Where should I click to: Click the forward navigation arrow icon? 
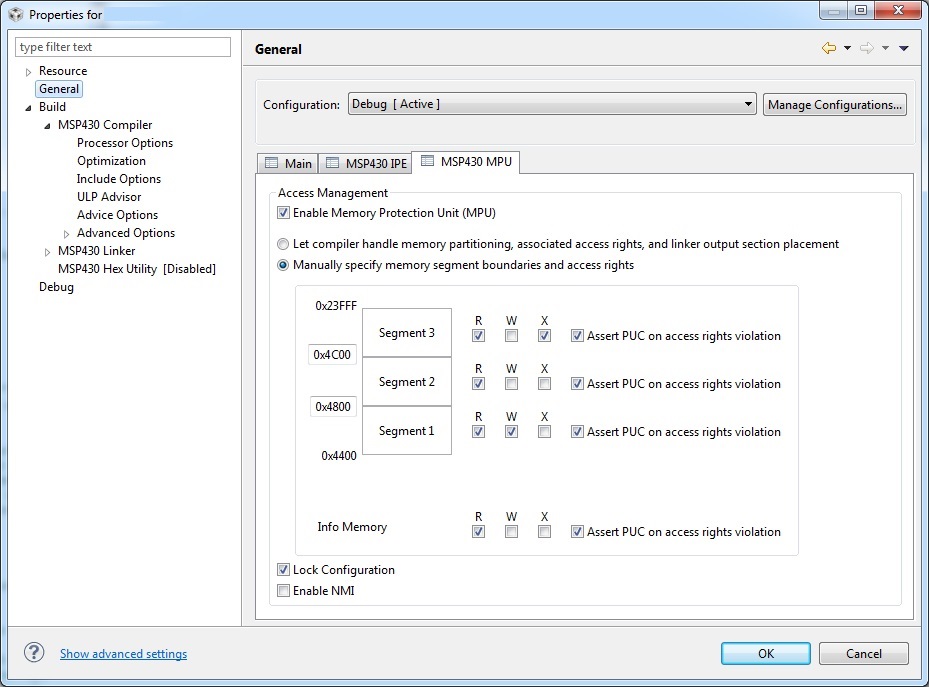click(x=867, y=48)
